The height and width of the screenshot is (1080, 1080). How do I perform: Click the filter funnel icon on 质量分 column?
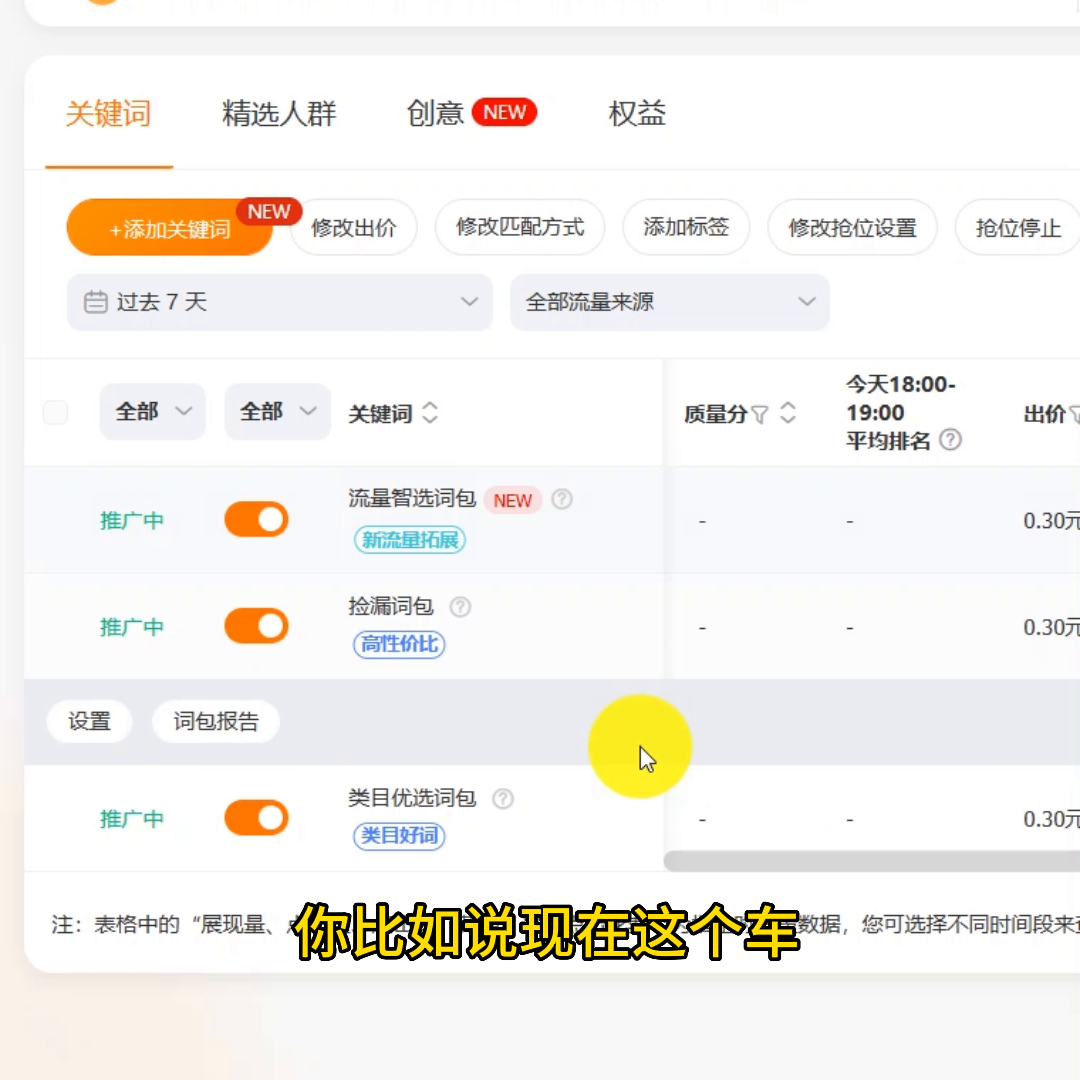click(x=760, y=413)
